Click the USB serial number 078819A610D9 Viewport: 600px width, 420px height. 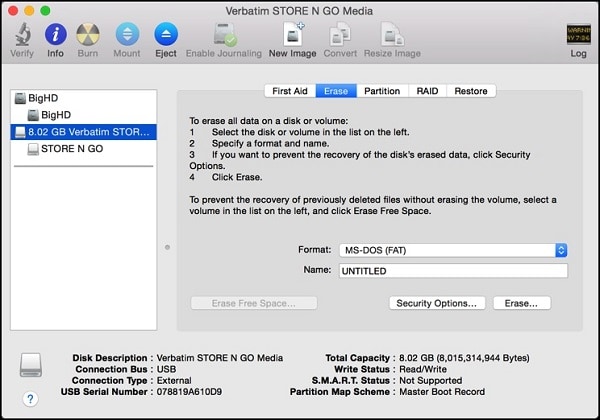pyautogui.click(x=189, y=392)
